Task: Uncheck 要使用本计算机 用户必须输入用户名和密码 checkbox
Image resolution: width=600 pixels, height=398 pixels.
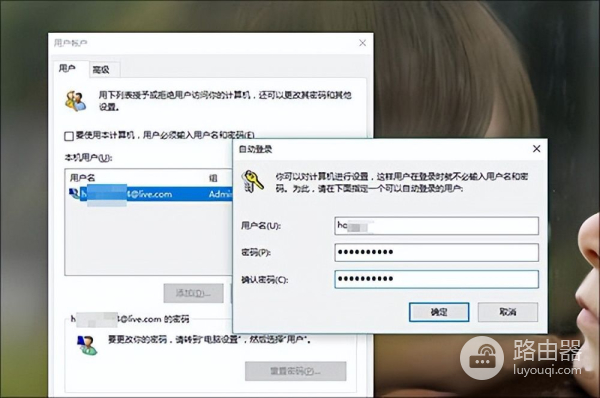Action: 69,136
